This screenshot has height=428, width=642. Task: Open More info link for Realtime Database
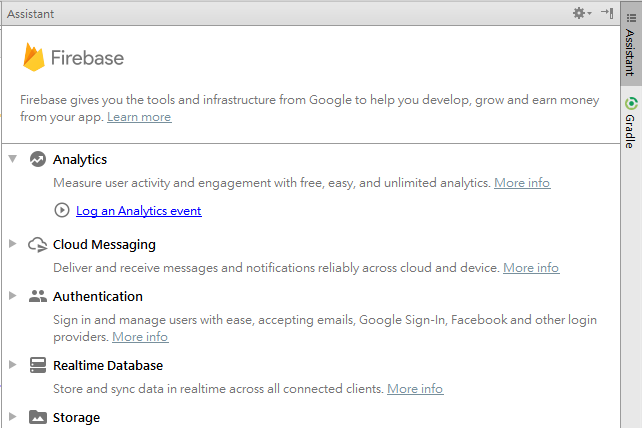click(415, 389)
